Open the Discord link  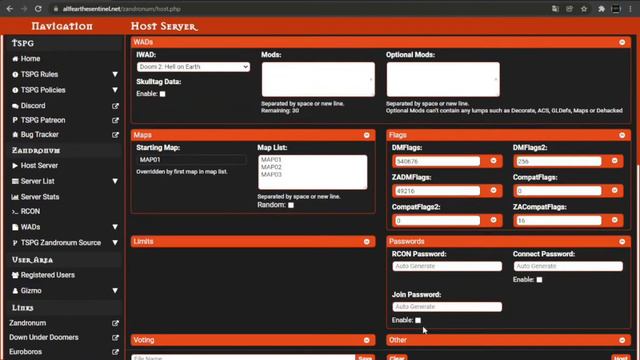(33, 106)
